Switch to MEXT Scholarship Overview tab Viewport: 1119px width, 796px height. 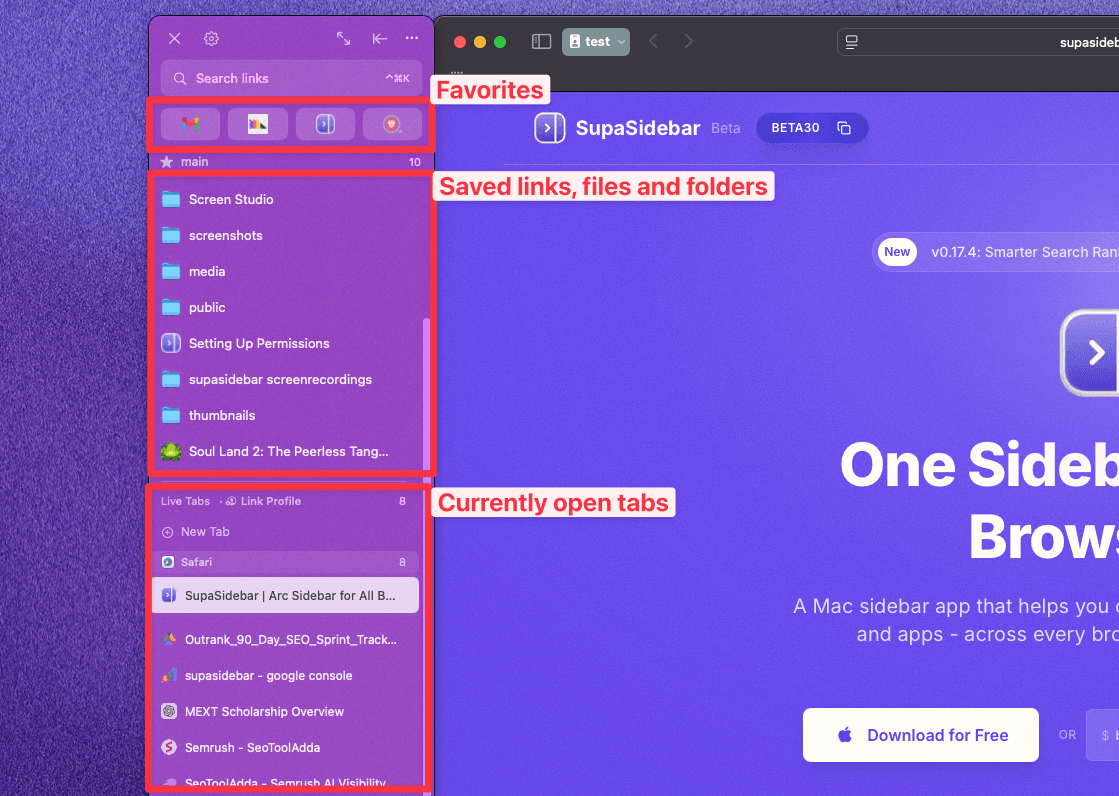click(x=285, y=712)
